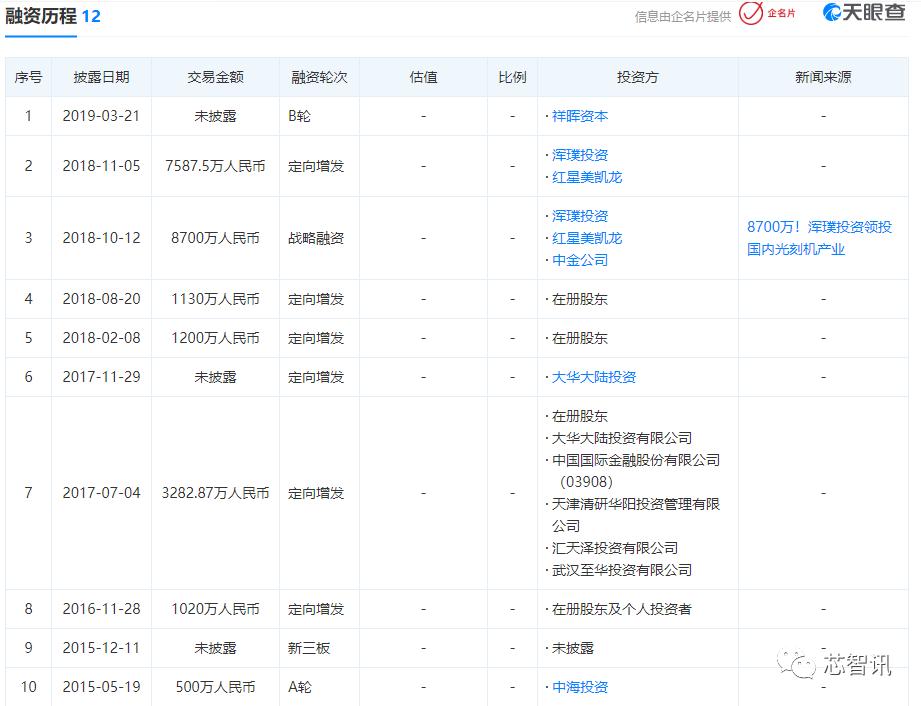Viewport: 921px width, 706px height.
Task: Open 中金公司 investor link
Action: [580, 260]
